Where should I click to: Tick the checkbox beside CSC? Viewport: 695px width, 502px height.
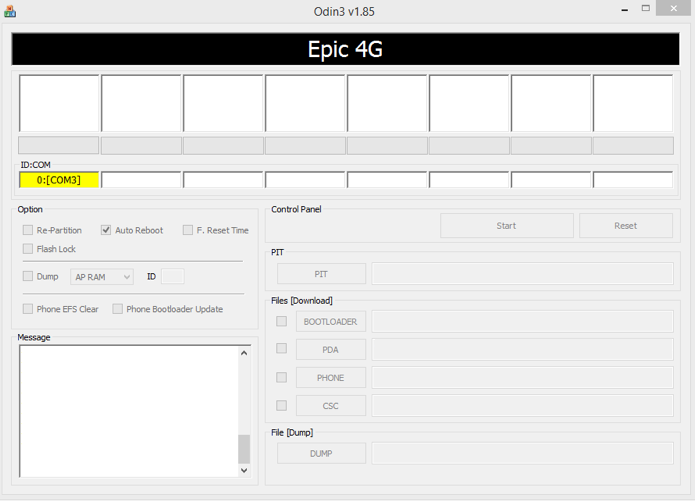tap(281, 405)
